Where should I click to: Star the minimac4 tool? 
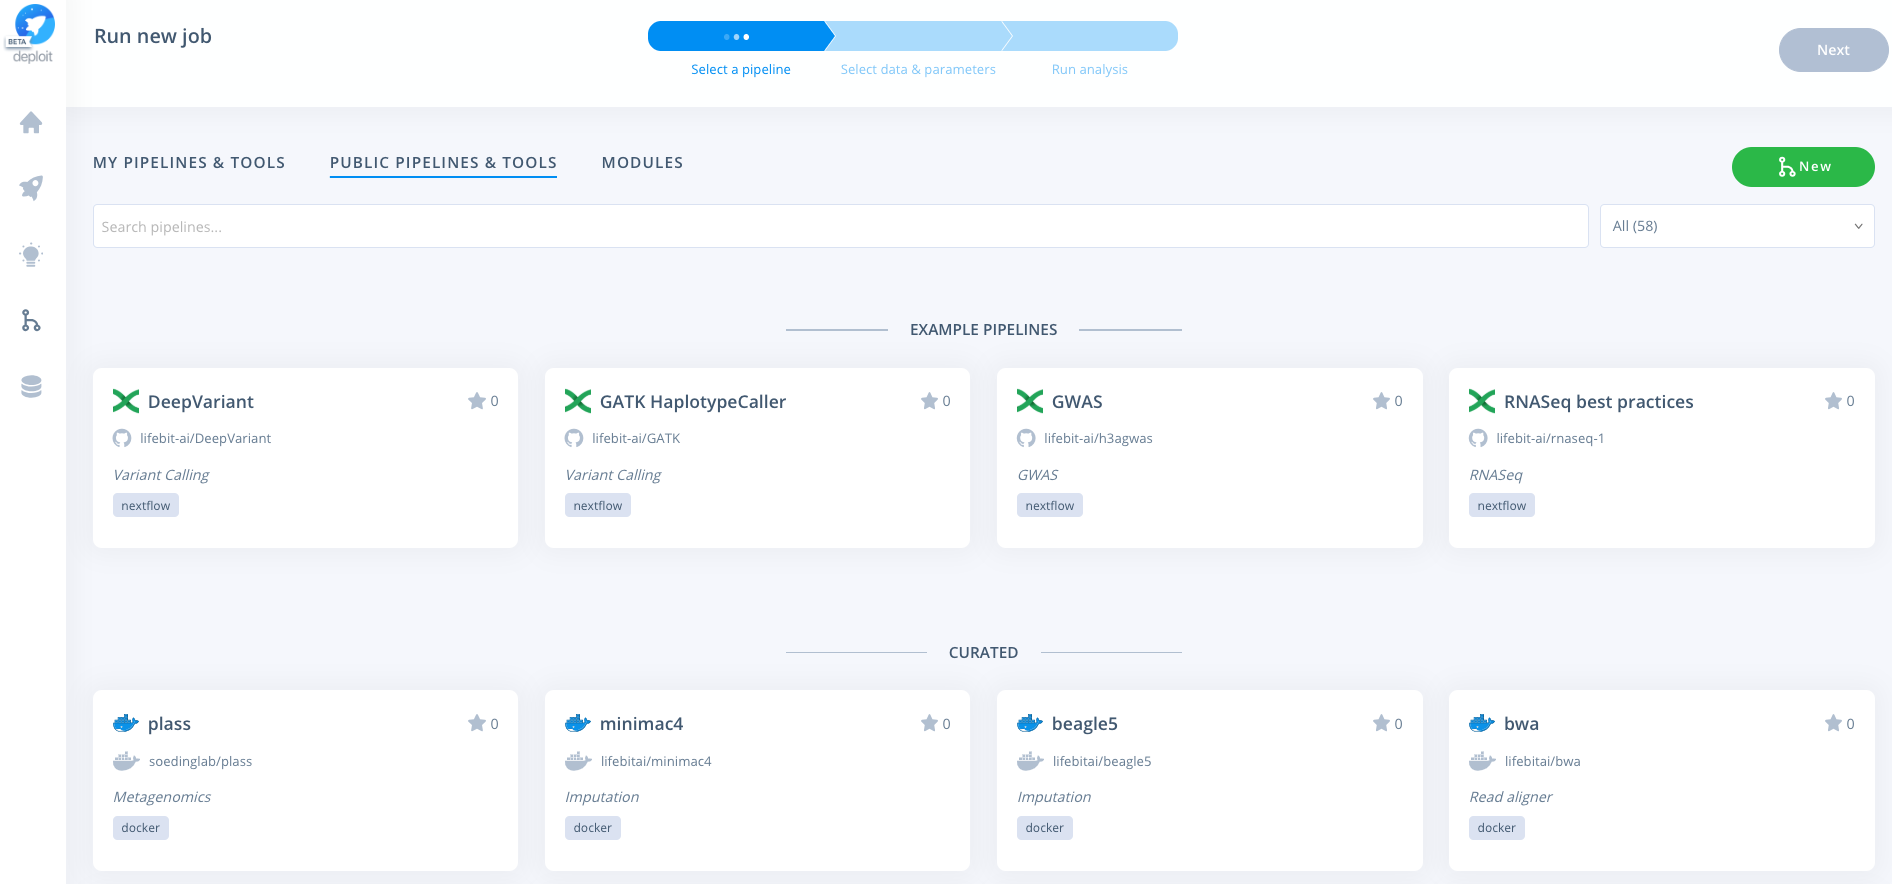click(x=929, y=723)
